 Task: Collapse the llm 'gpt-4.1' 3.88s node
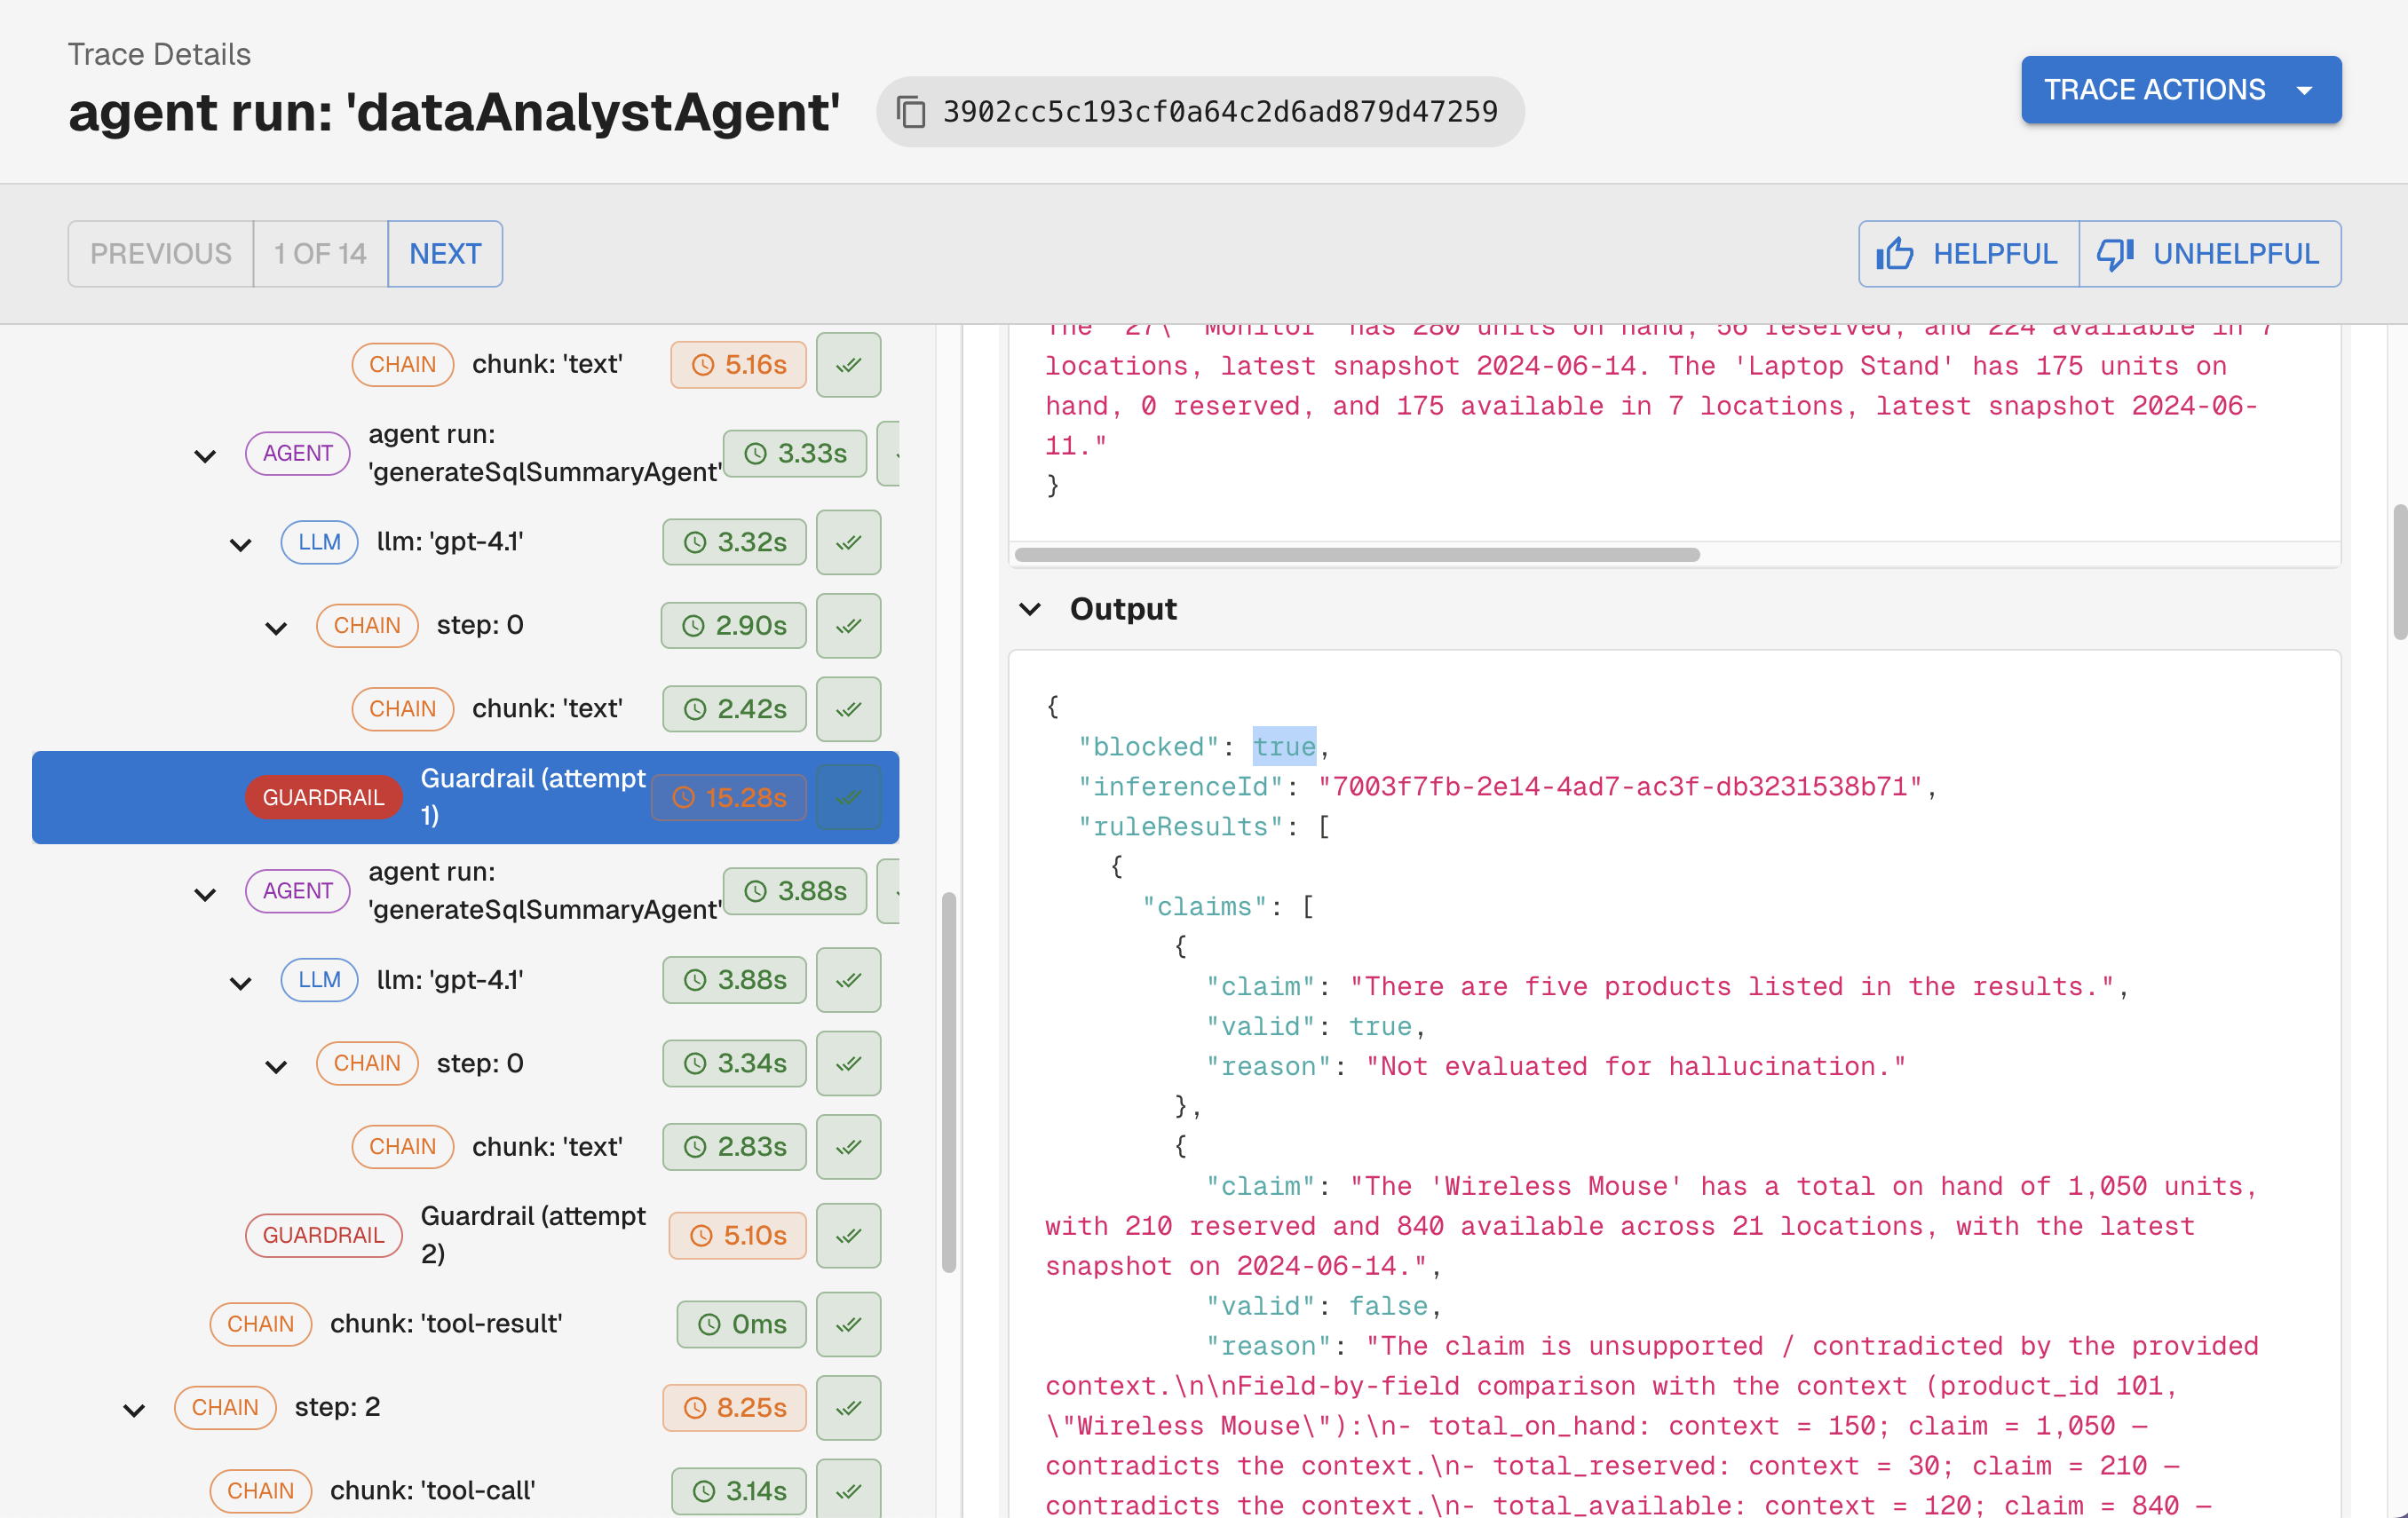point(240,982)
